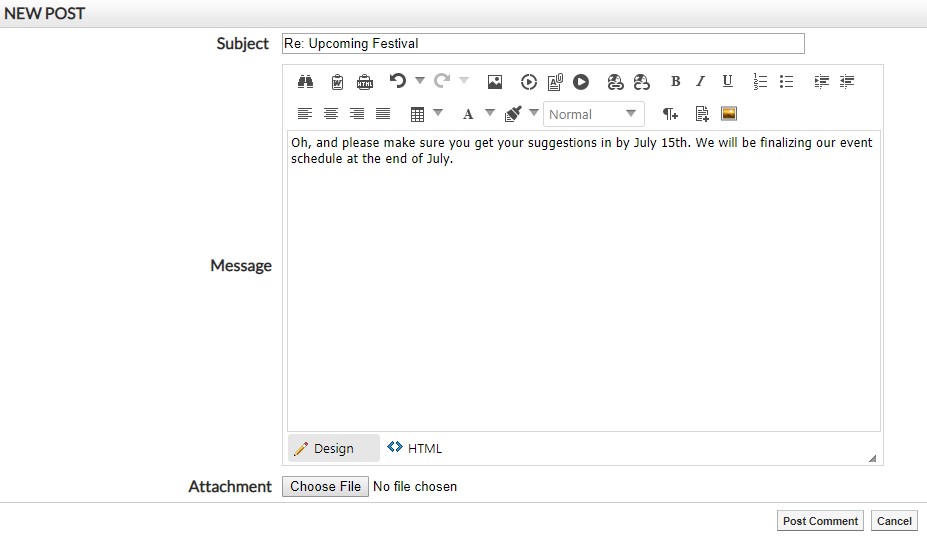Viewport: 927px width, 537px height.
Task: Open the Normal paragraph style dropdown
Action: point(593,114)
